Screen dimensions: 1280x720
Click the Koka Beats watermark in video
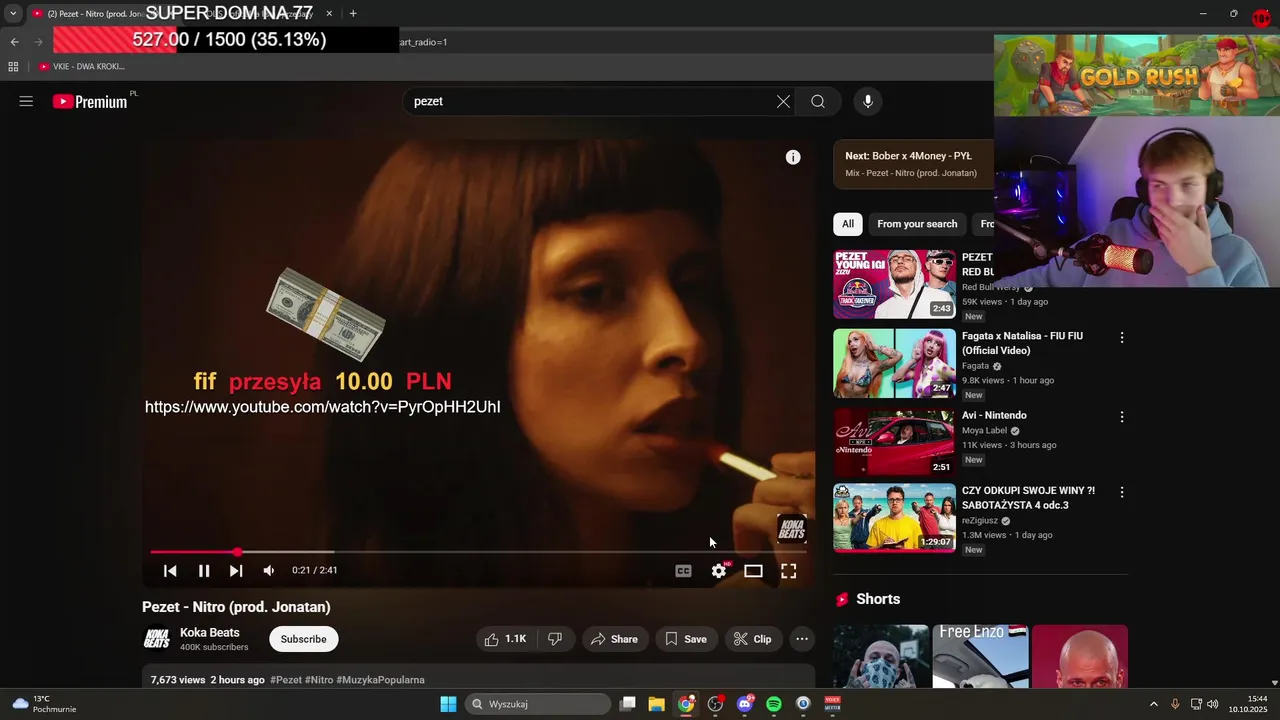(791, 529)
